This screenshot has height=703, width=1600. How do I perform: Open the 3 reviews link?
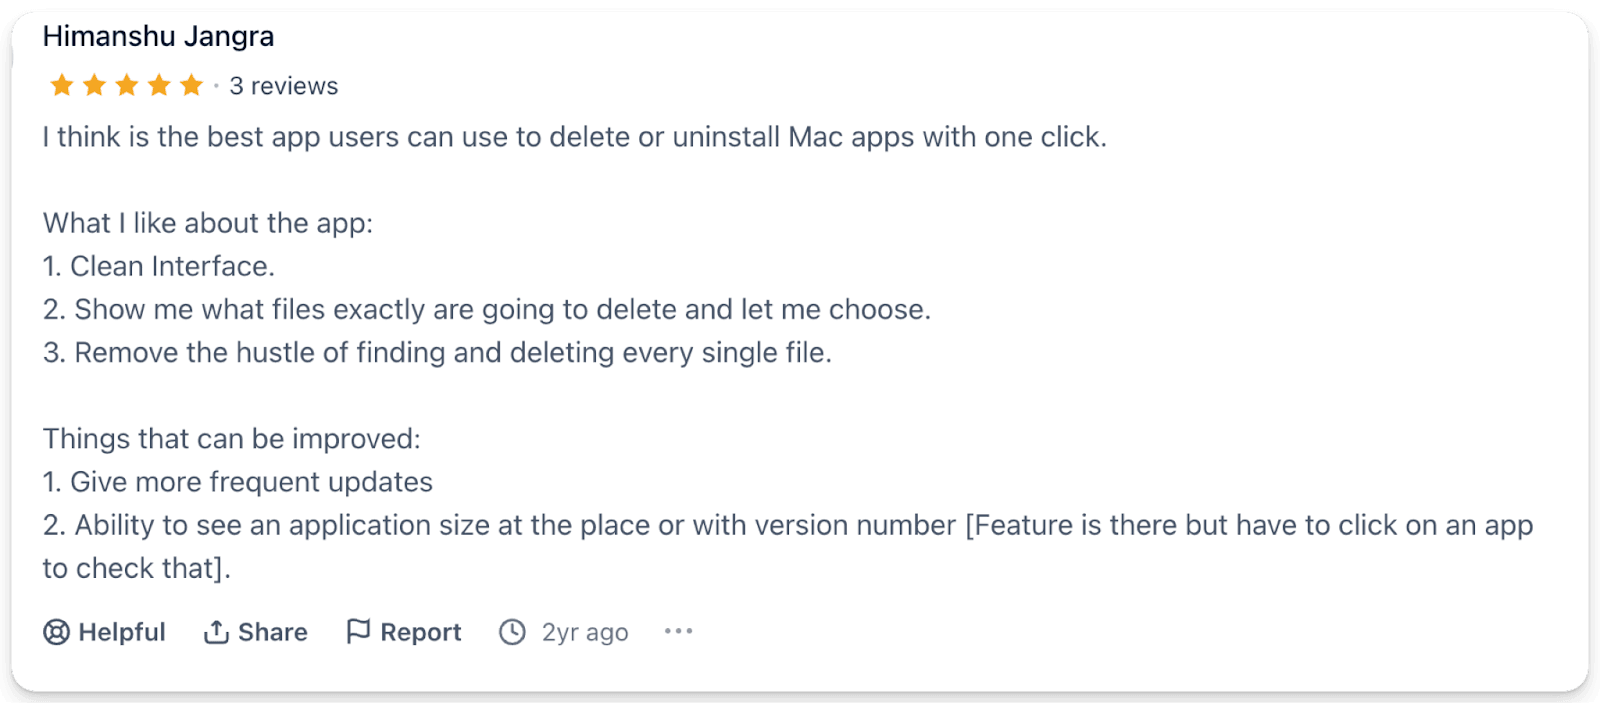(x=284, y=85)
